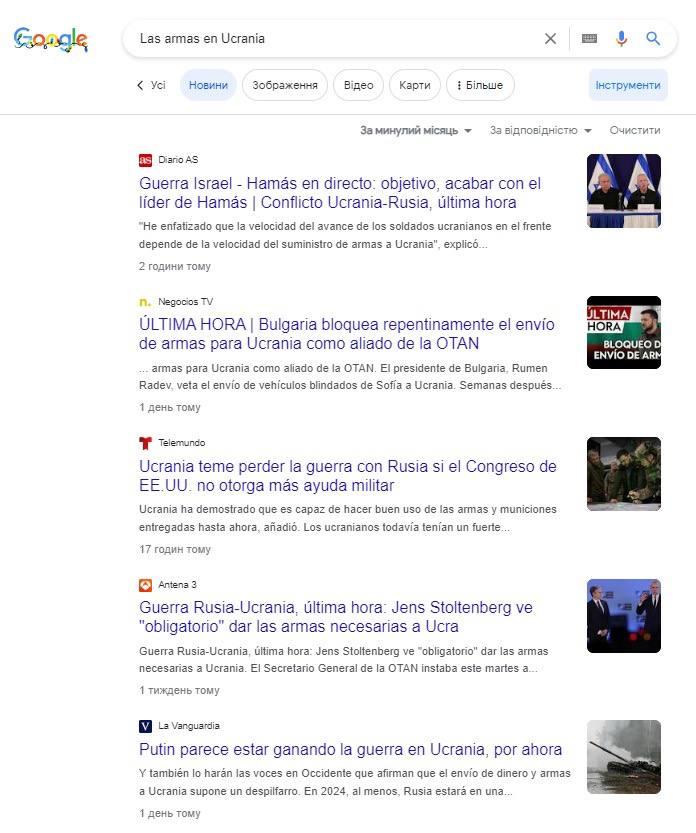696x833 pixels.
Task: Click the Antena 3 source icon
Action: [x=145, y=585]
